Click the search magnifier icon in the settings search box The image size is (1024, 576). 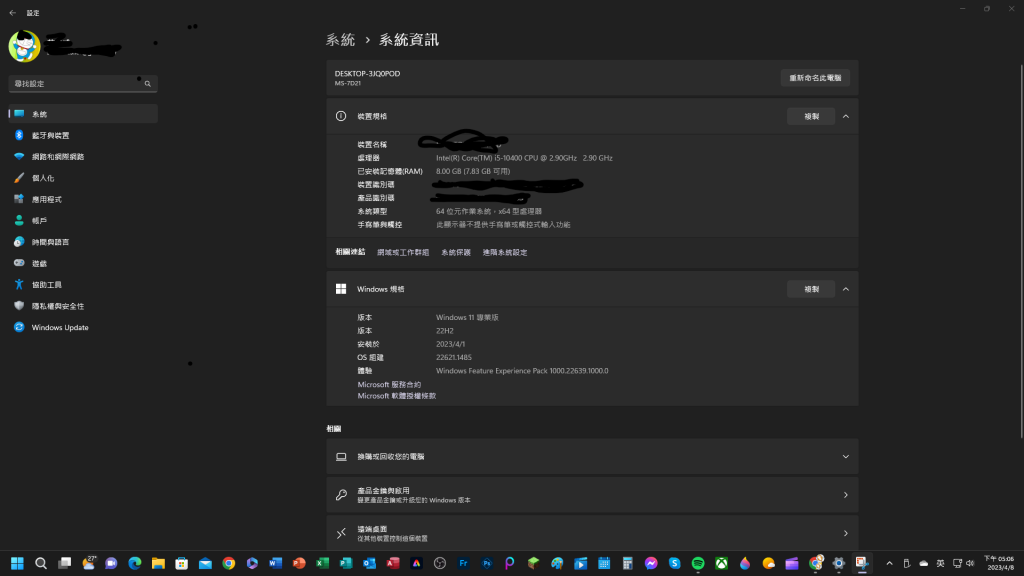(x=148, y=84)
